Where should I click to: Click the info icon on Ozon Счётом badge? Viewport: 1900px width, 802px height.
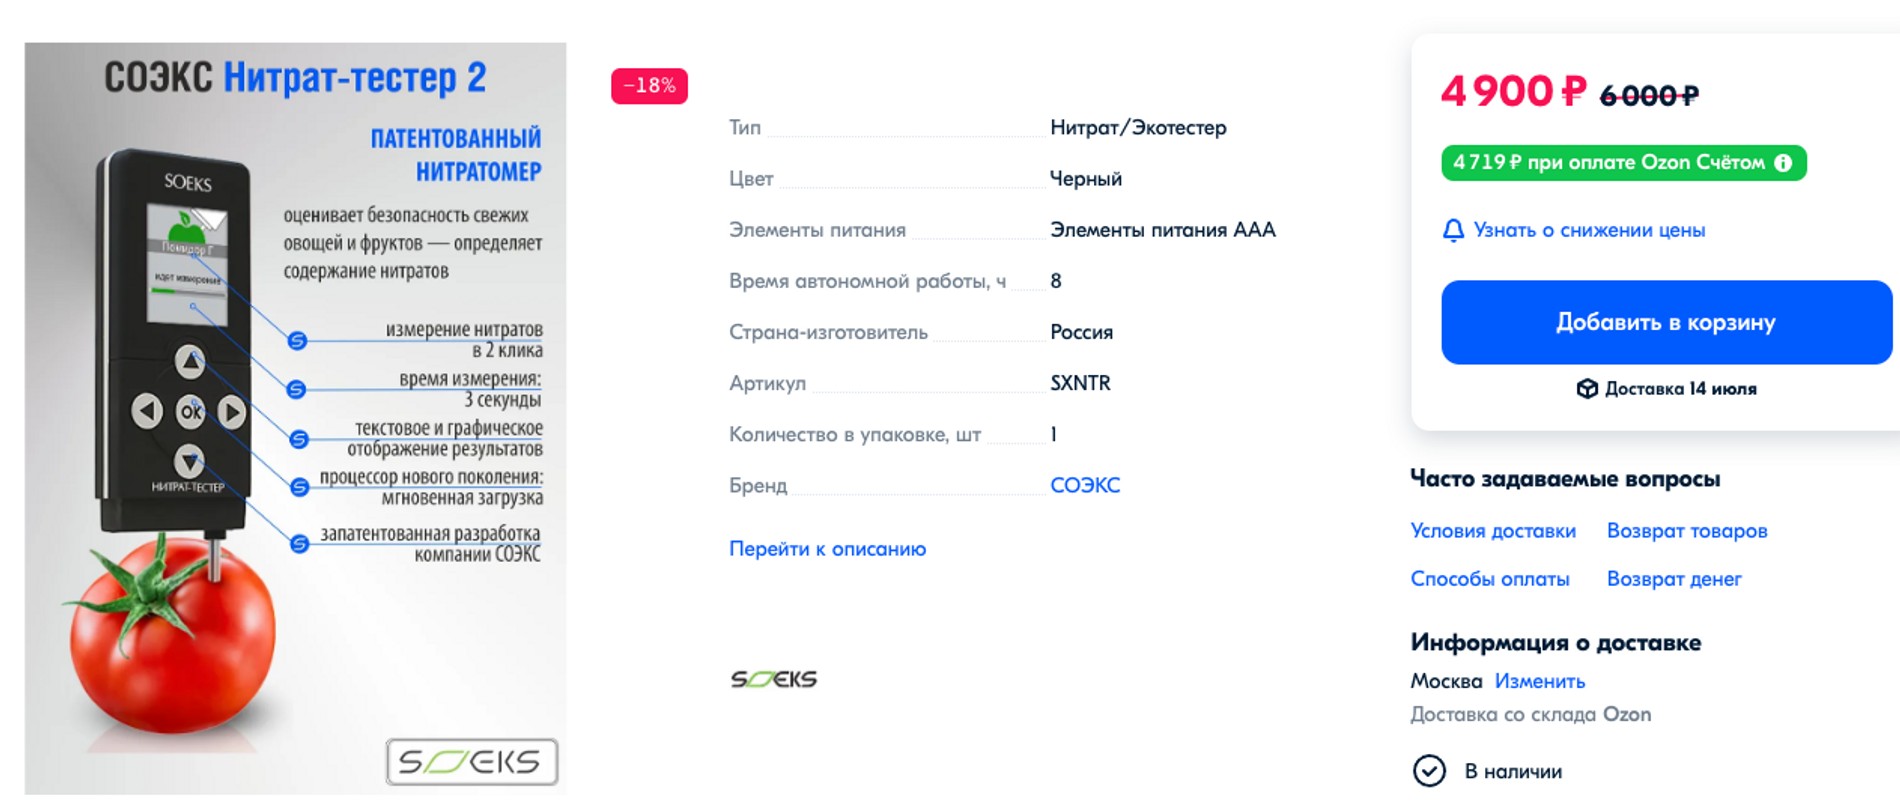(1783, 163)
